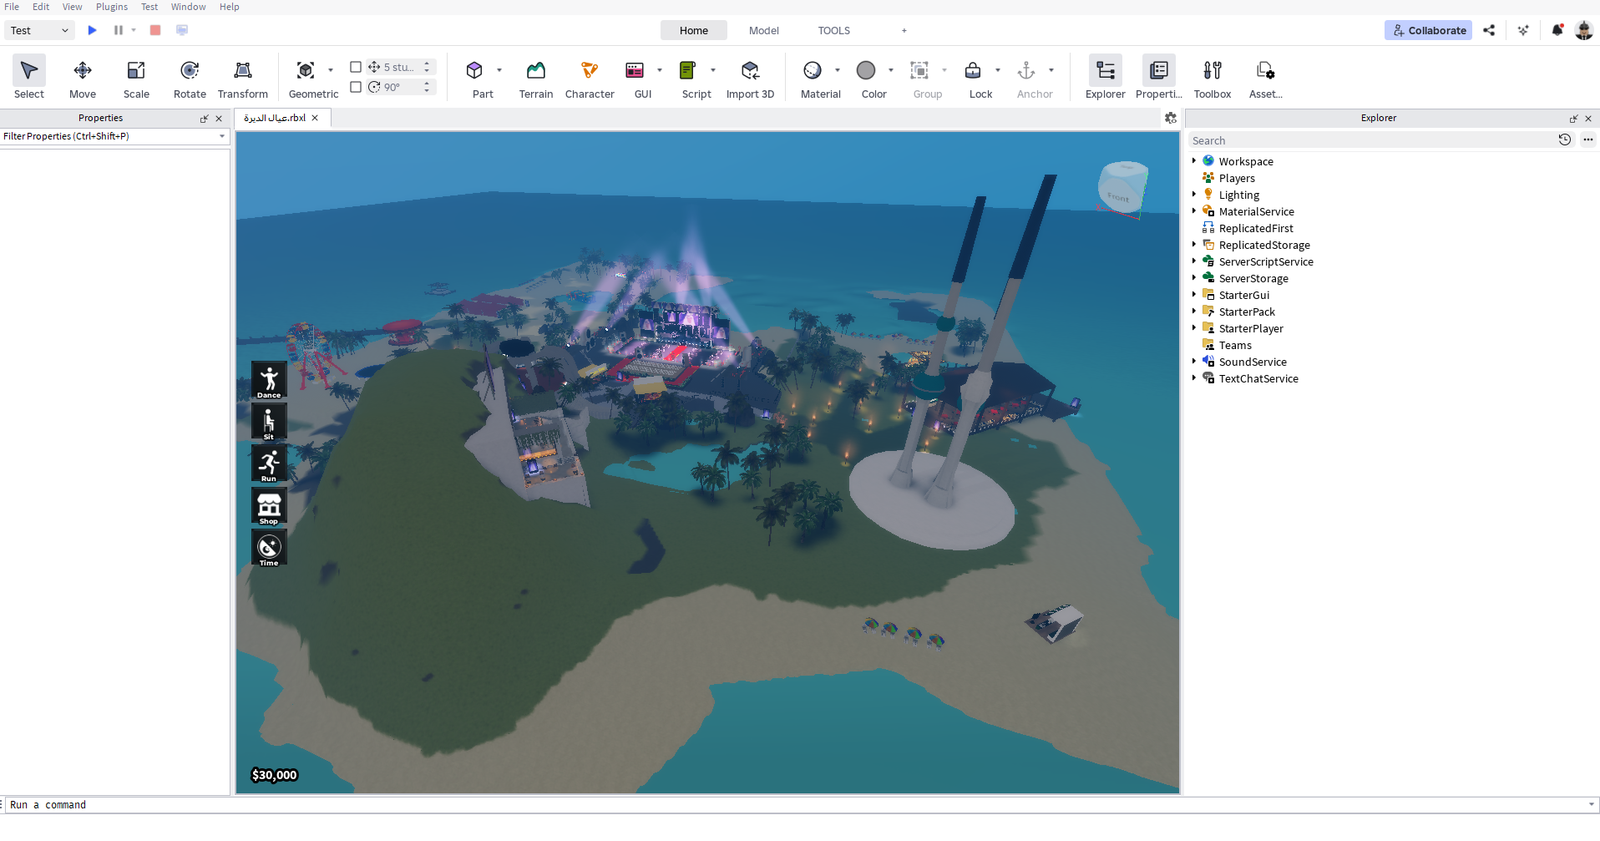The image size is (1600, 841).
Task: Click the Share icon
Action: coord(1489,30)
